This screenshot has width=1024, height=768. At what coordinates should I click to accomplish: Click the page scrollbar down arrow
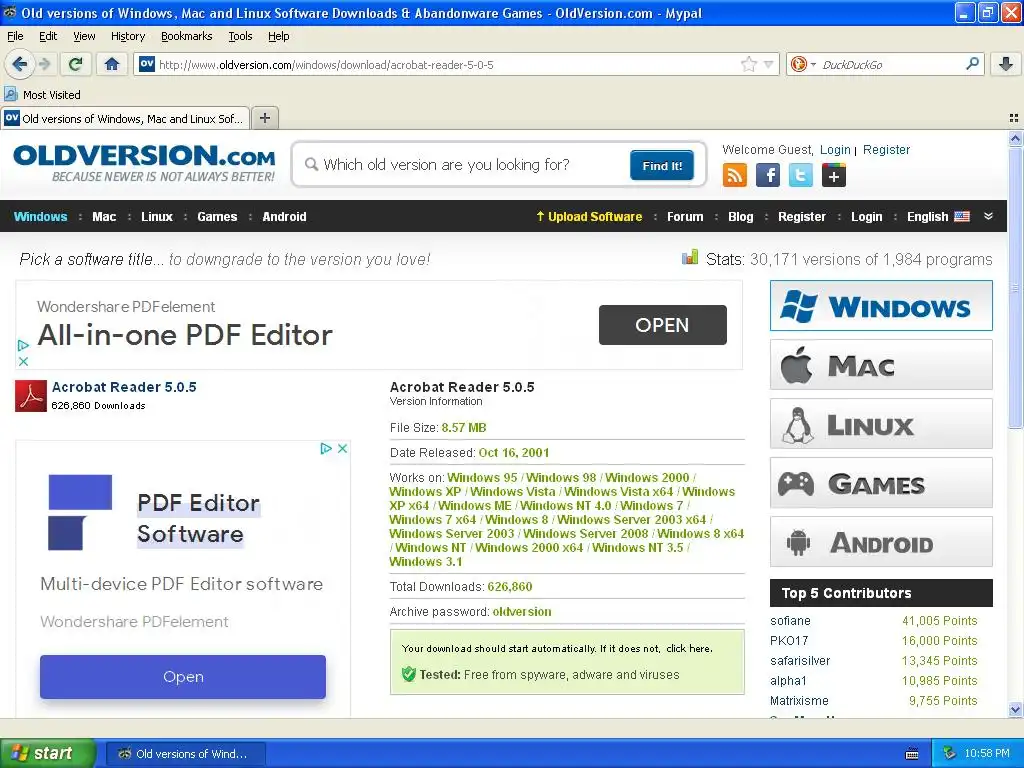point(1015,709)
